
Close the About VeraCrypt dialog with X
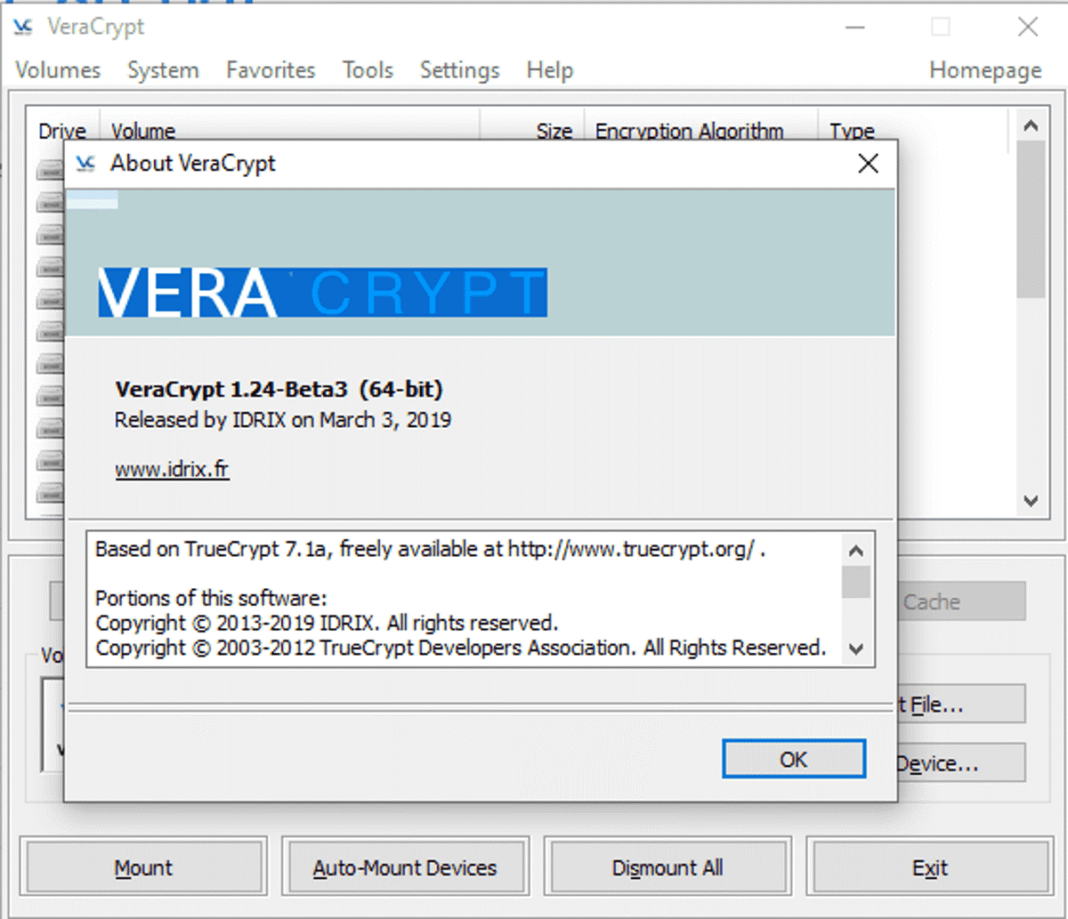(868, 164)
